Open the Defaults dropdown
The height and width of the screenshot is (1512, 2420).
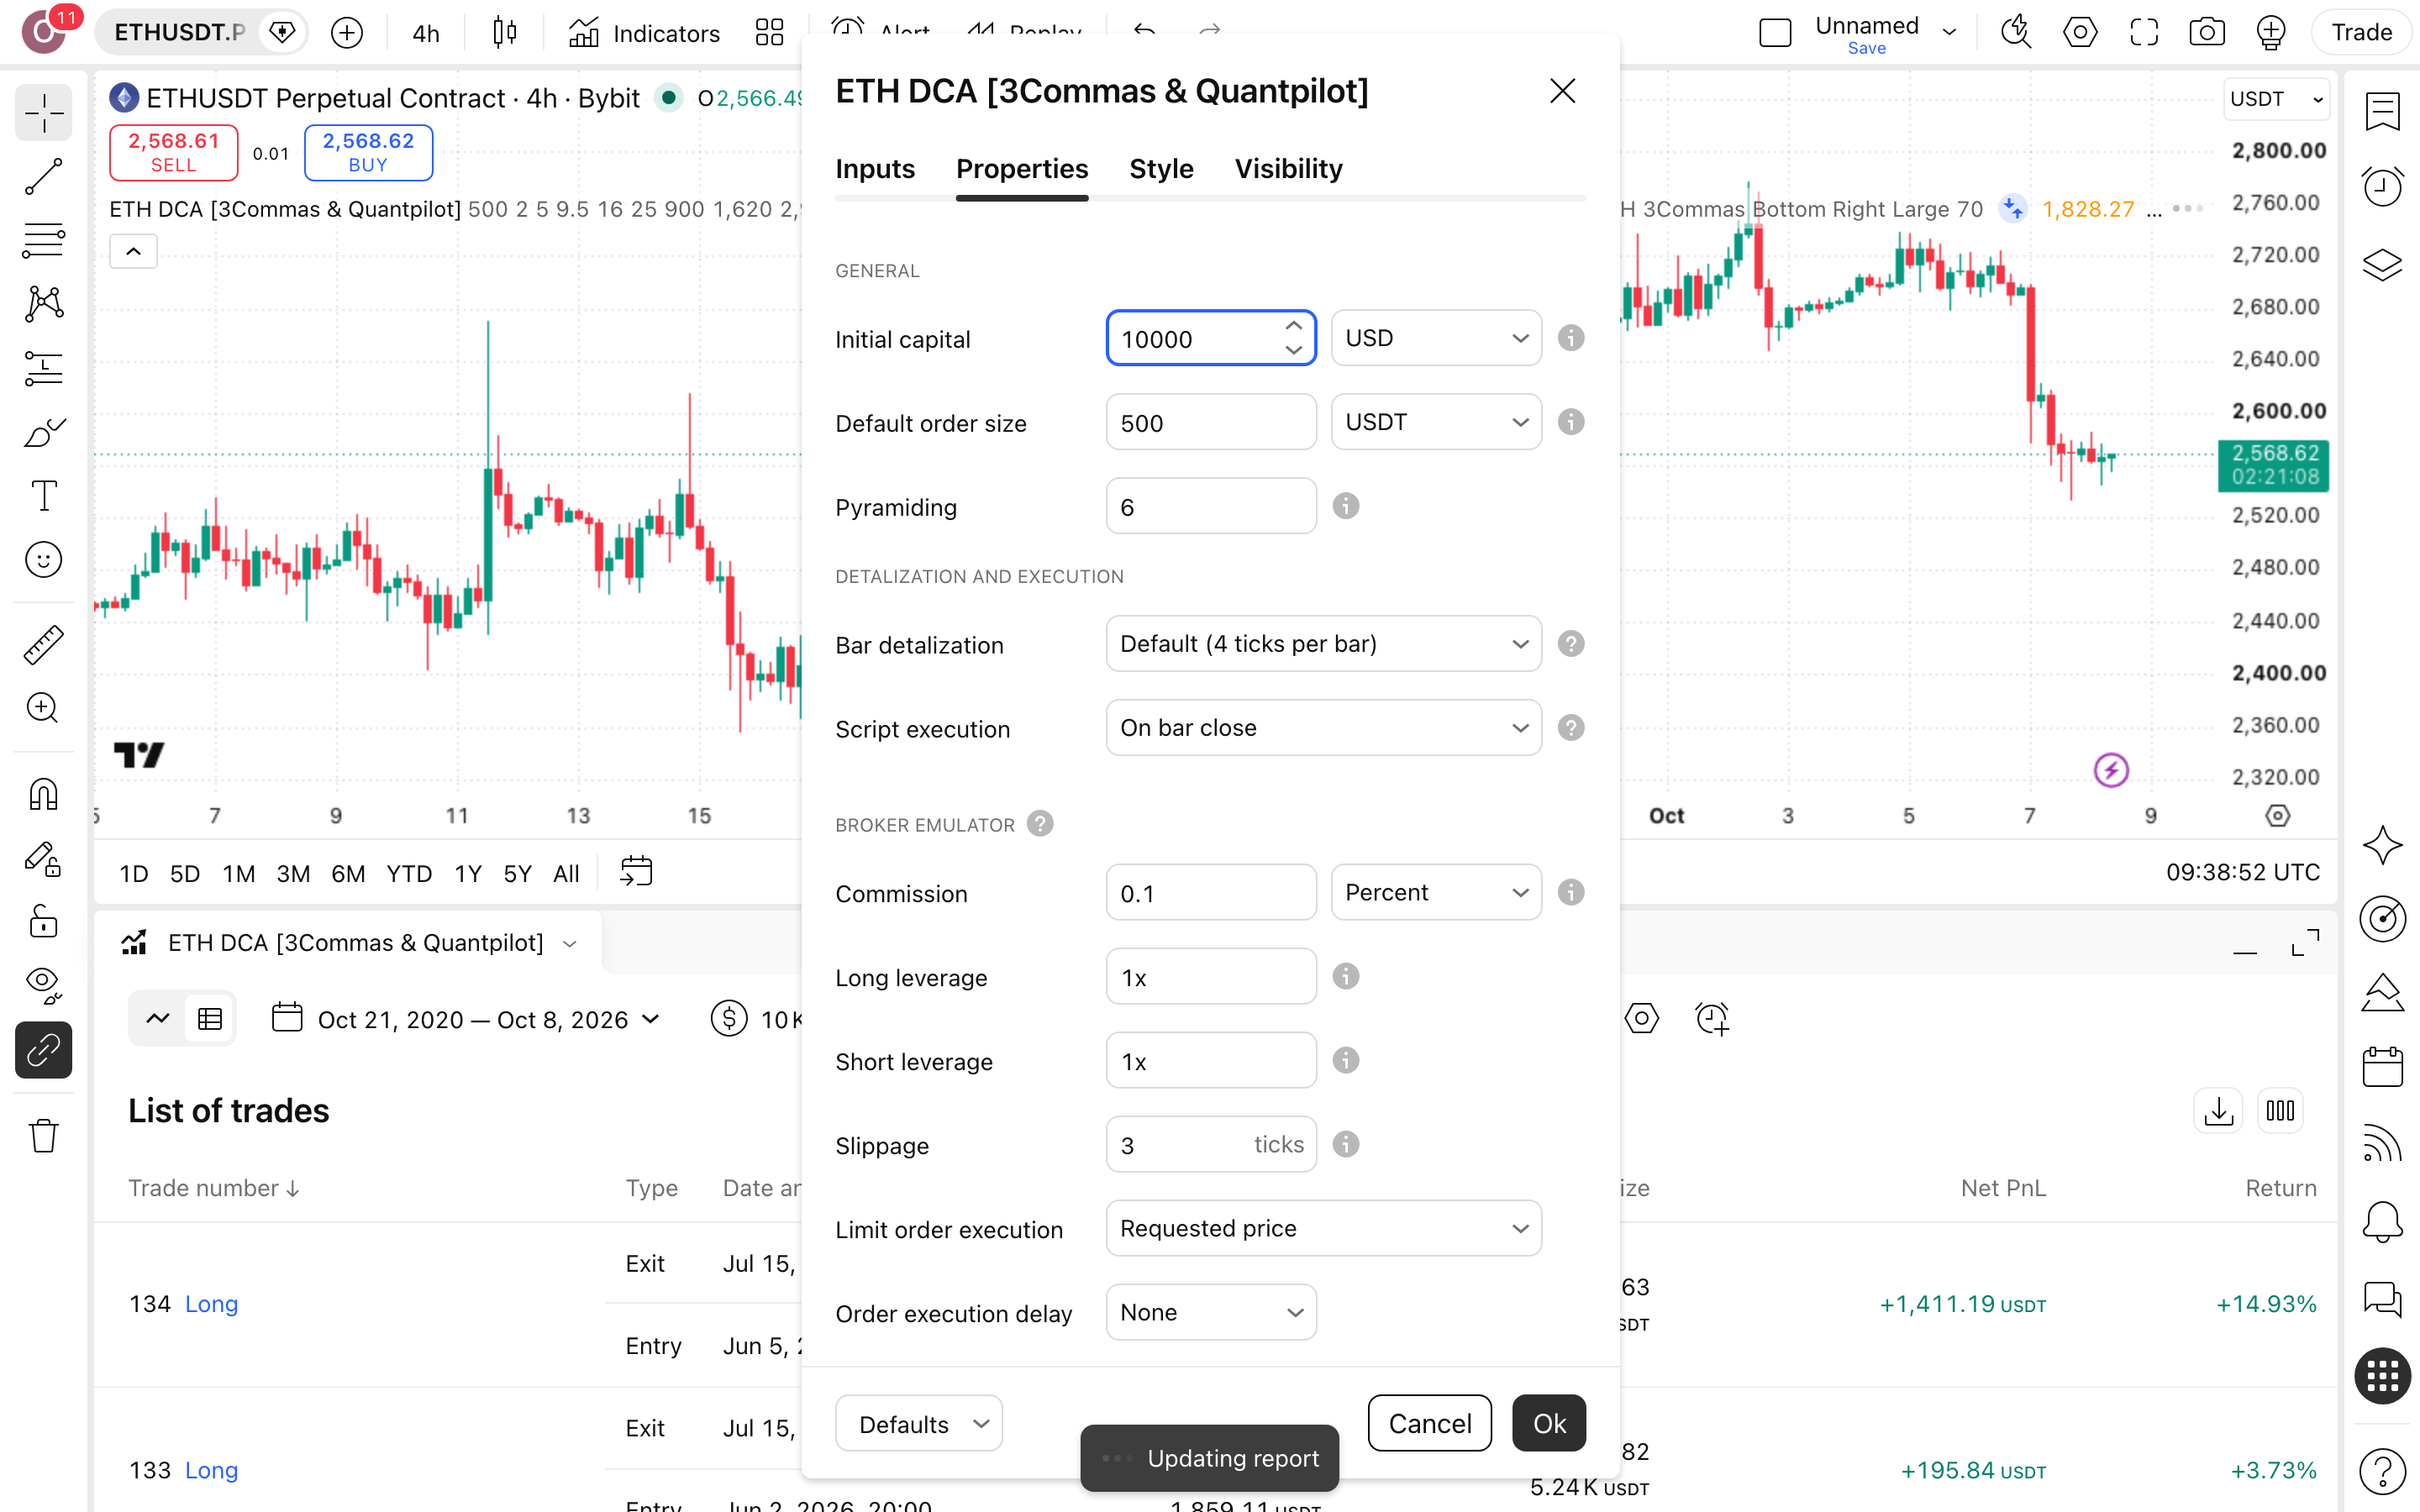[919, 1424]
